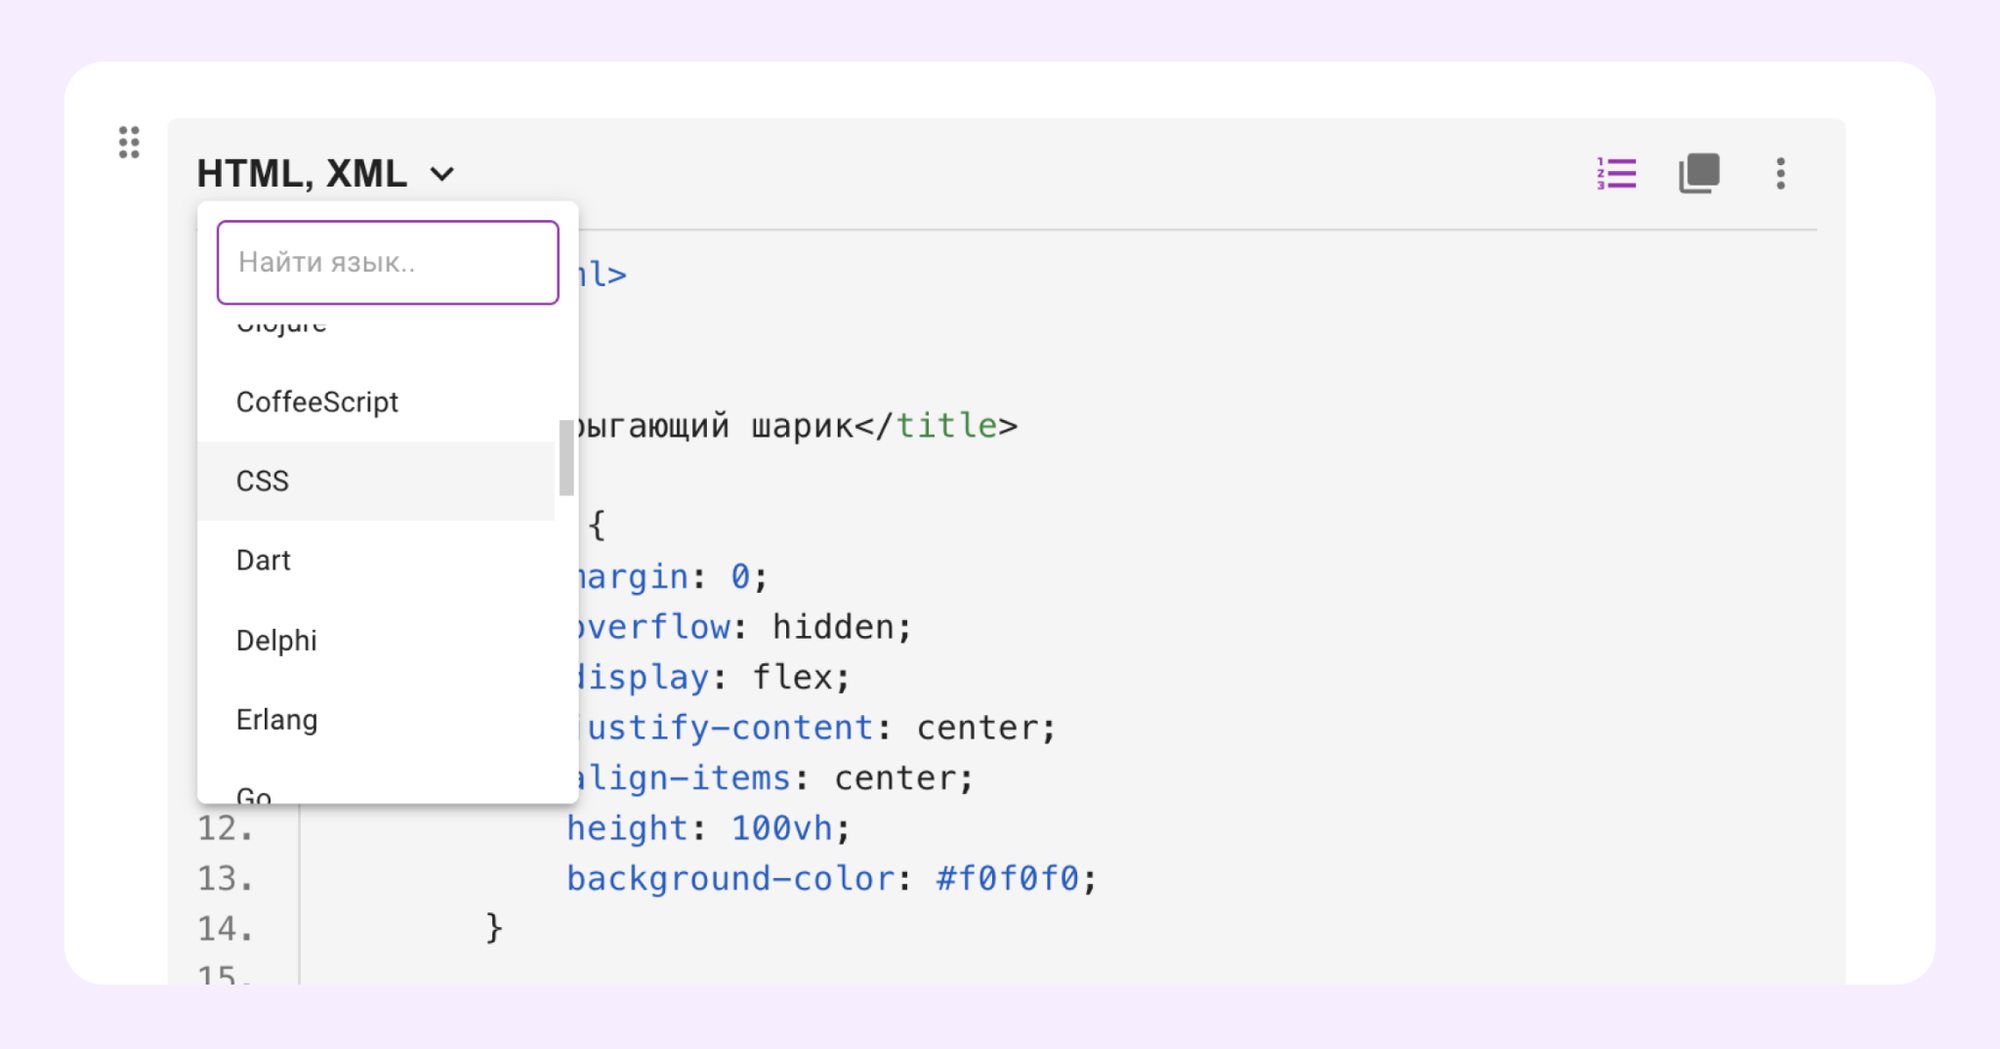The height and width of the screenshot is (1049, 2000).
Task: Select CoffeeScript from the language list
Action: [x=317, y=402]
